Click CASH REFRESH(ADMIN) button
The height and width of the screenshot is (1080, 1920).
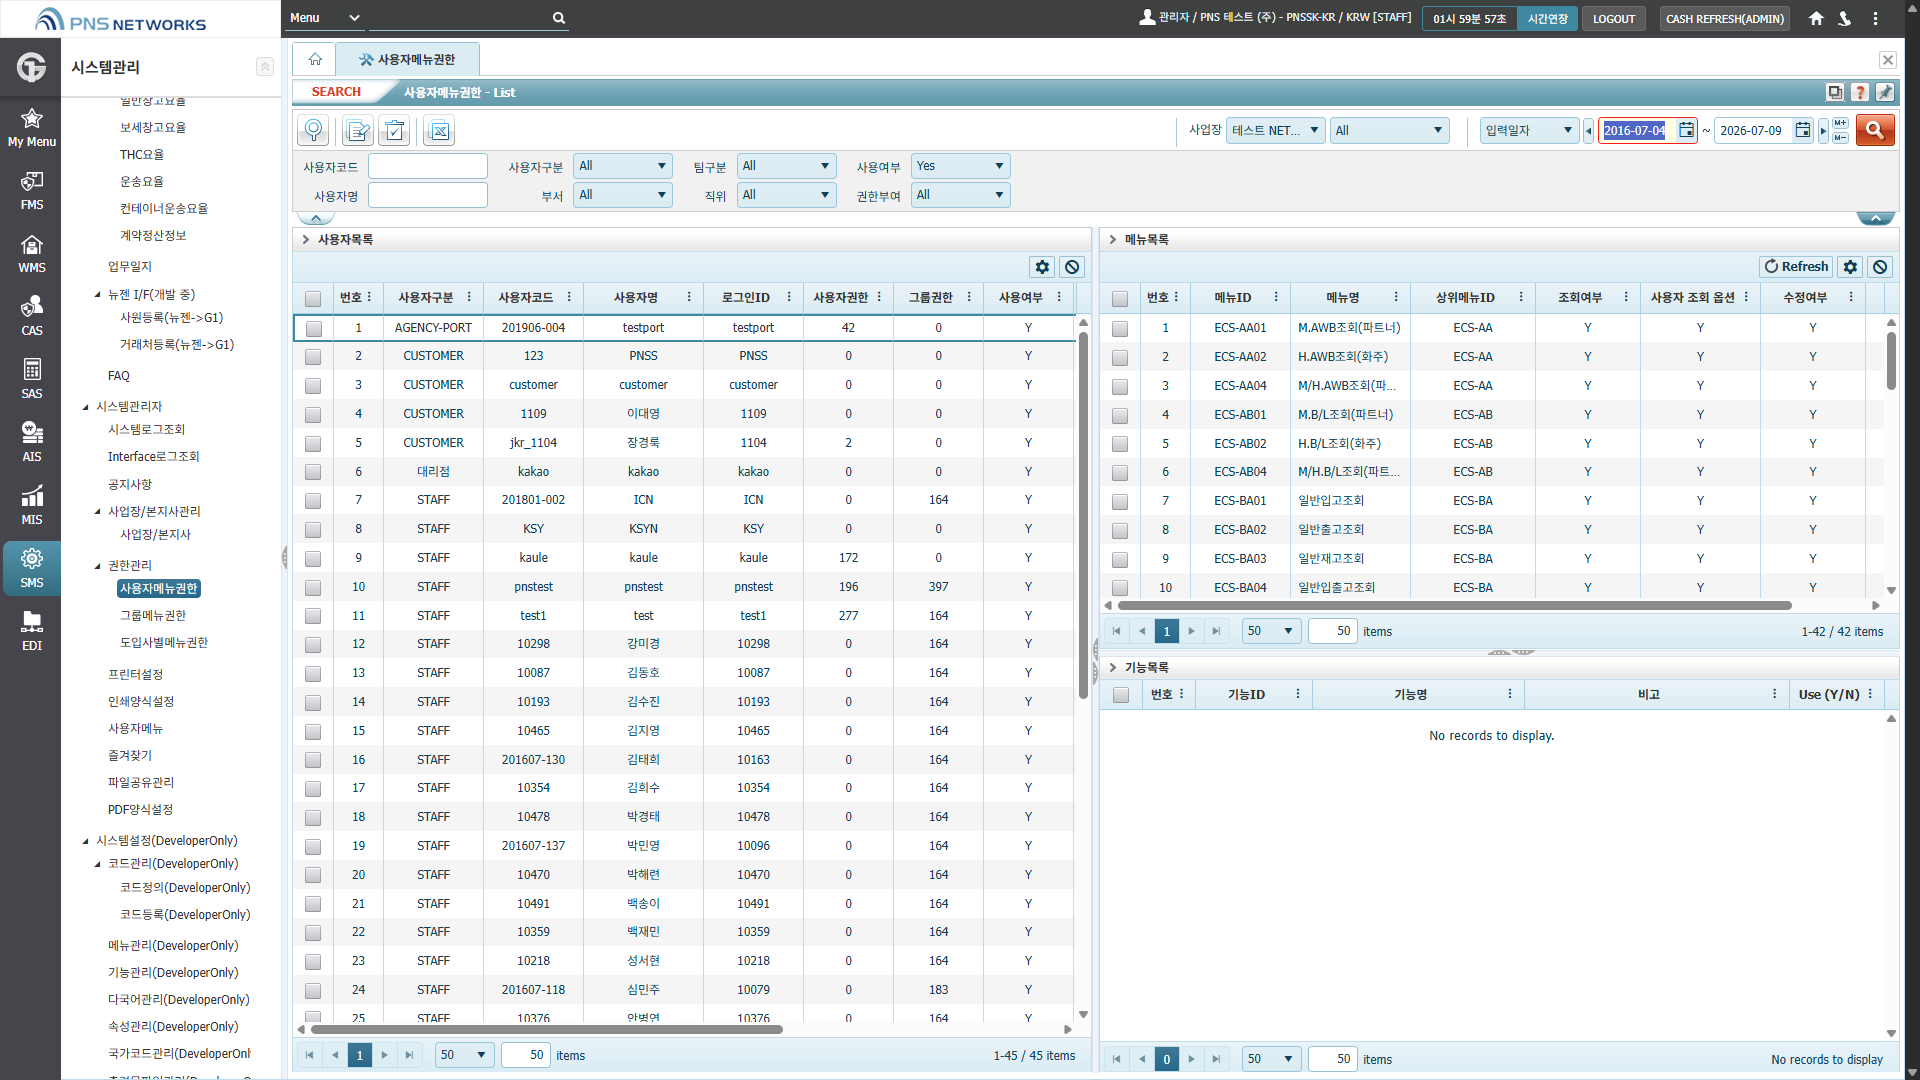(1724, 18)
